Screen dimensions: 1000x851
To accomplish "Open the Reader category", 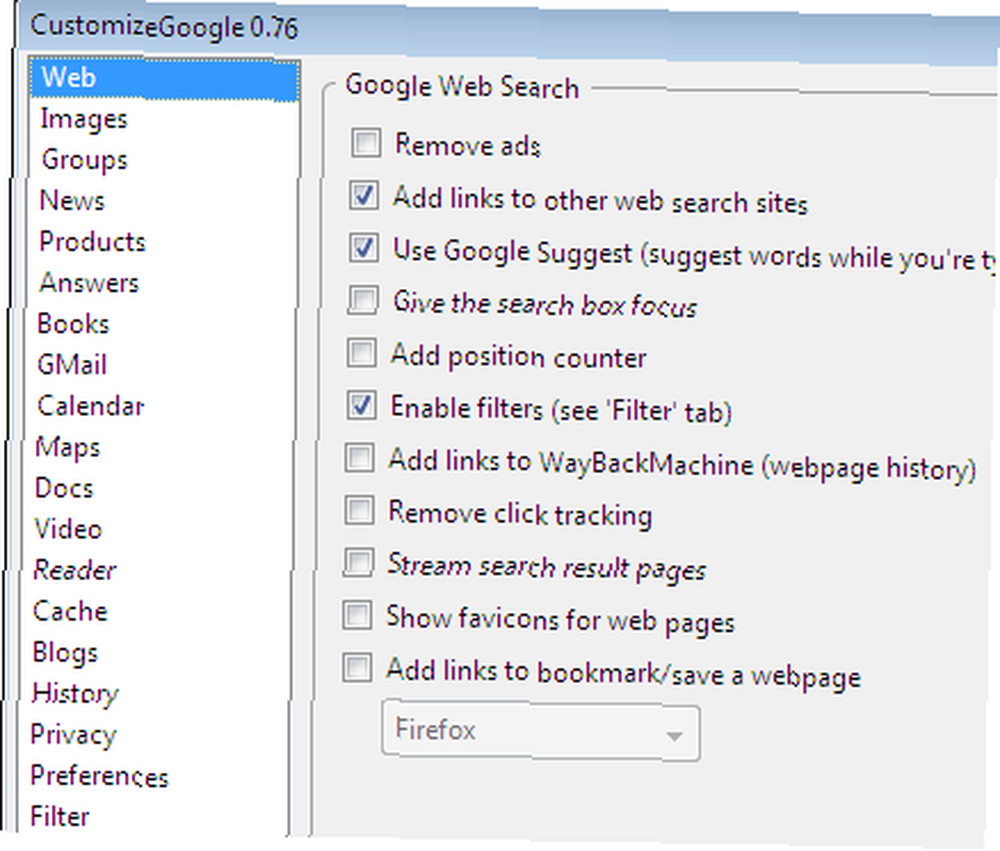I will [x=75, y=570].
